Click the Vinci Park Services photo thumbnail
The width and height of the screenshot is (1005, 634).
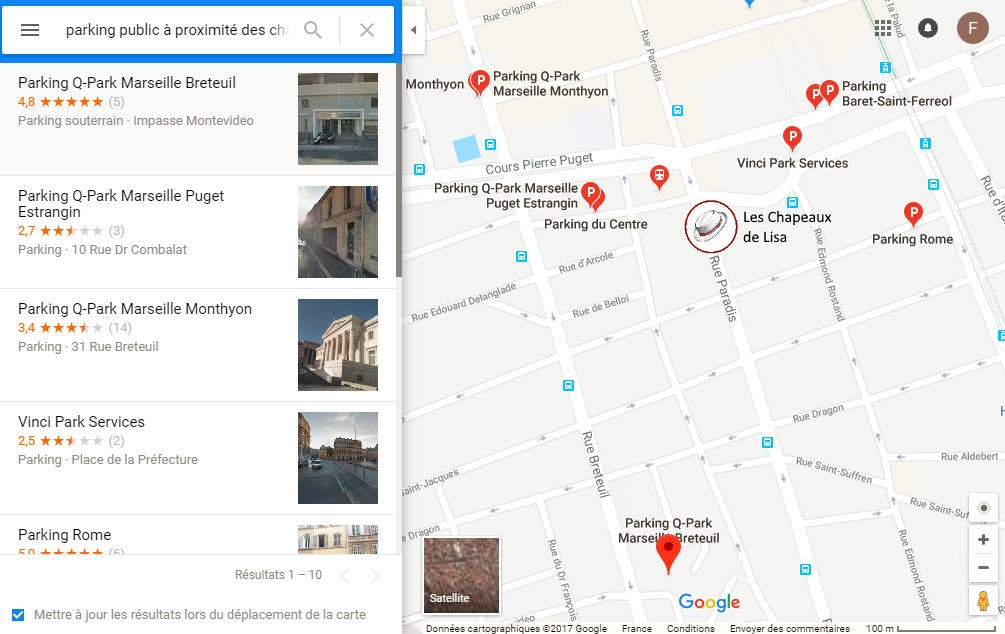tap(338, 458)
